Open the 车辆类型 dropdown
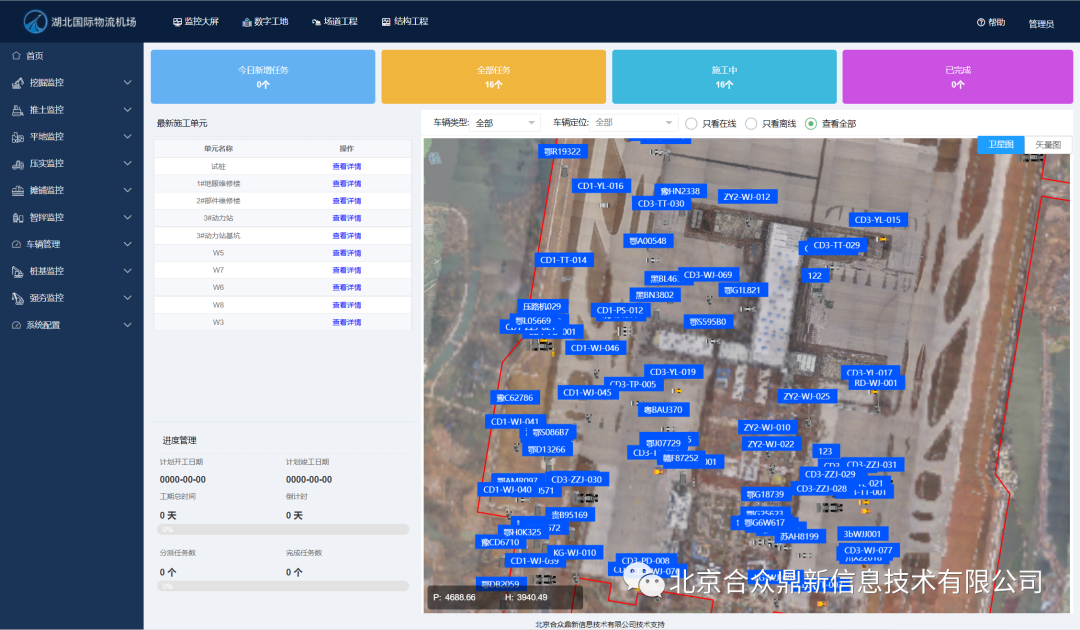This screenshot has width=1080, height=630. [505, 123]
